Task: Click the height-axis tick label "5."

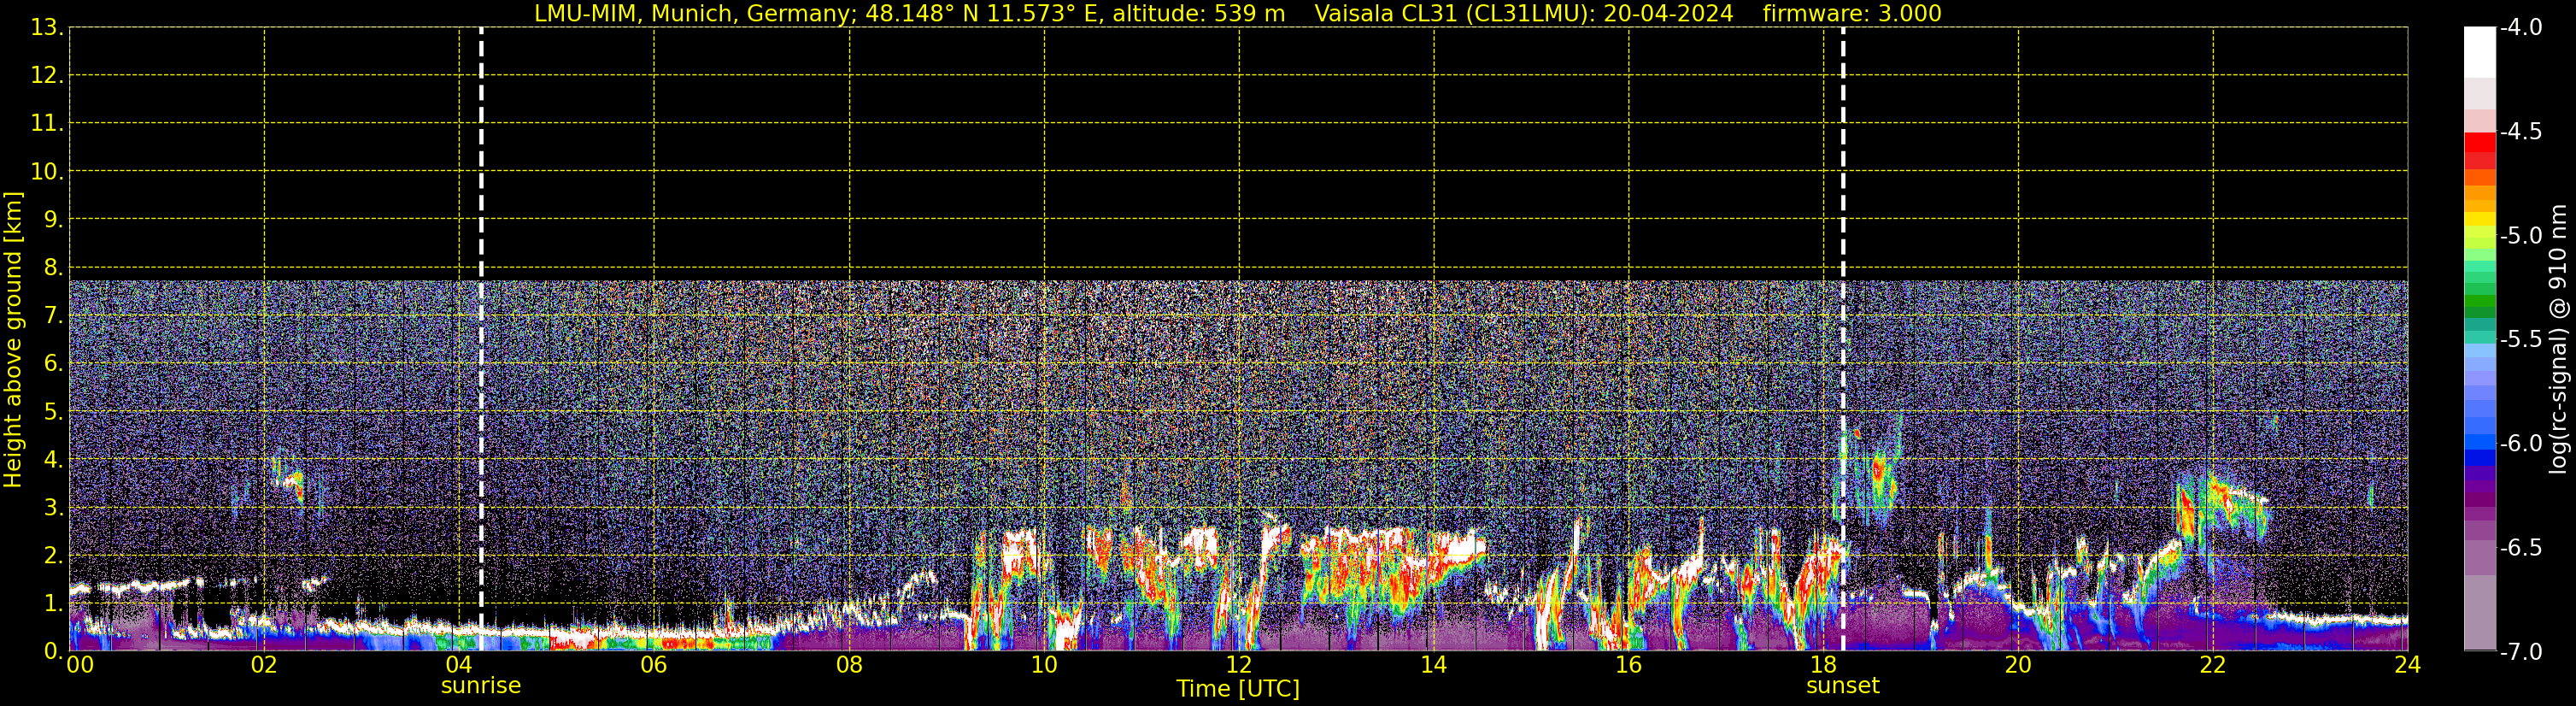Action: (x=54, y=412)
